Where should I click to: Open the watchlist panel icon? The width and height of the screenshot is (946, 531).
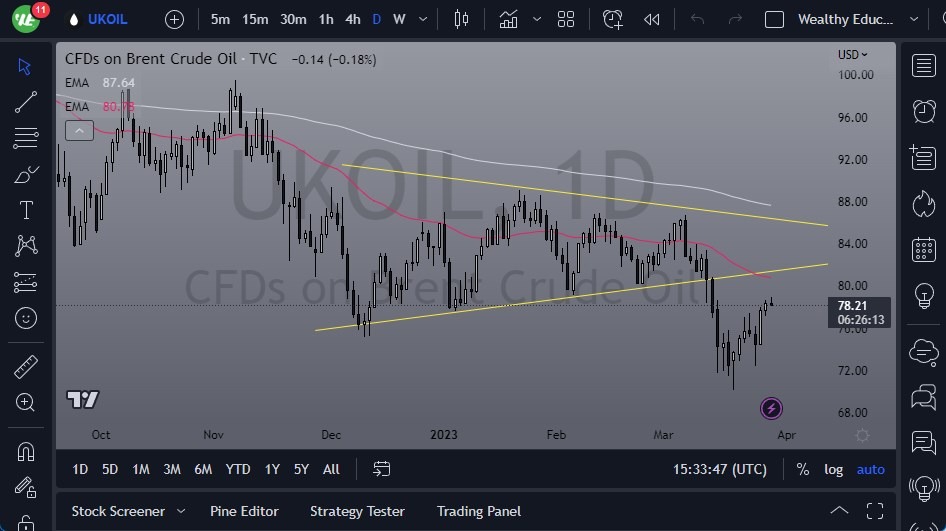pyautogui.click(x=924, y=66)
